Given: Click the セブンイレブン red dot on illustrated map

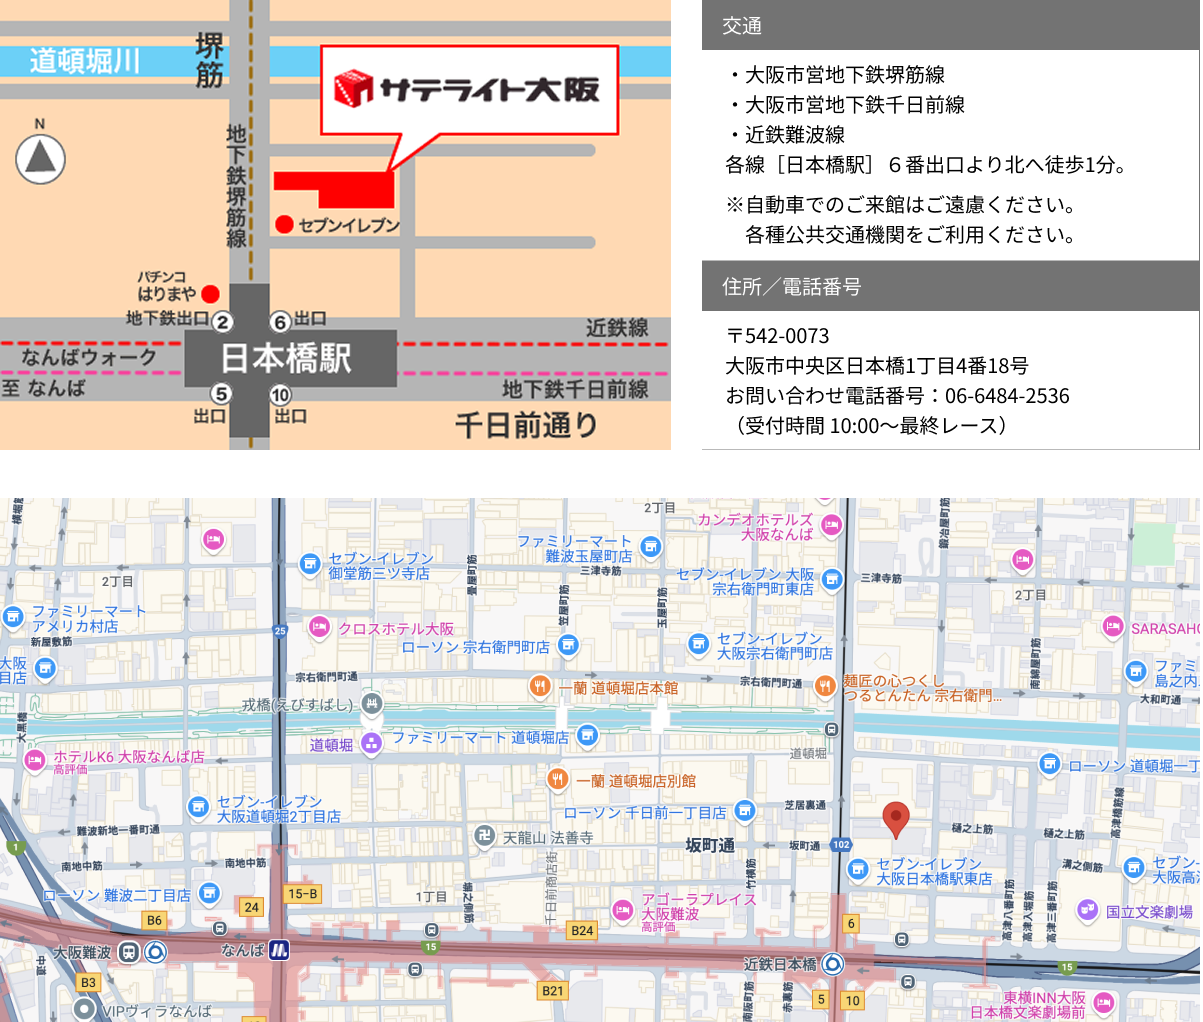Looking at the screenshot, I should click(284, 224).
